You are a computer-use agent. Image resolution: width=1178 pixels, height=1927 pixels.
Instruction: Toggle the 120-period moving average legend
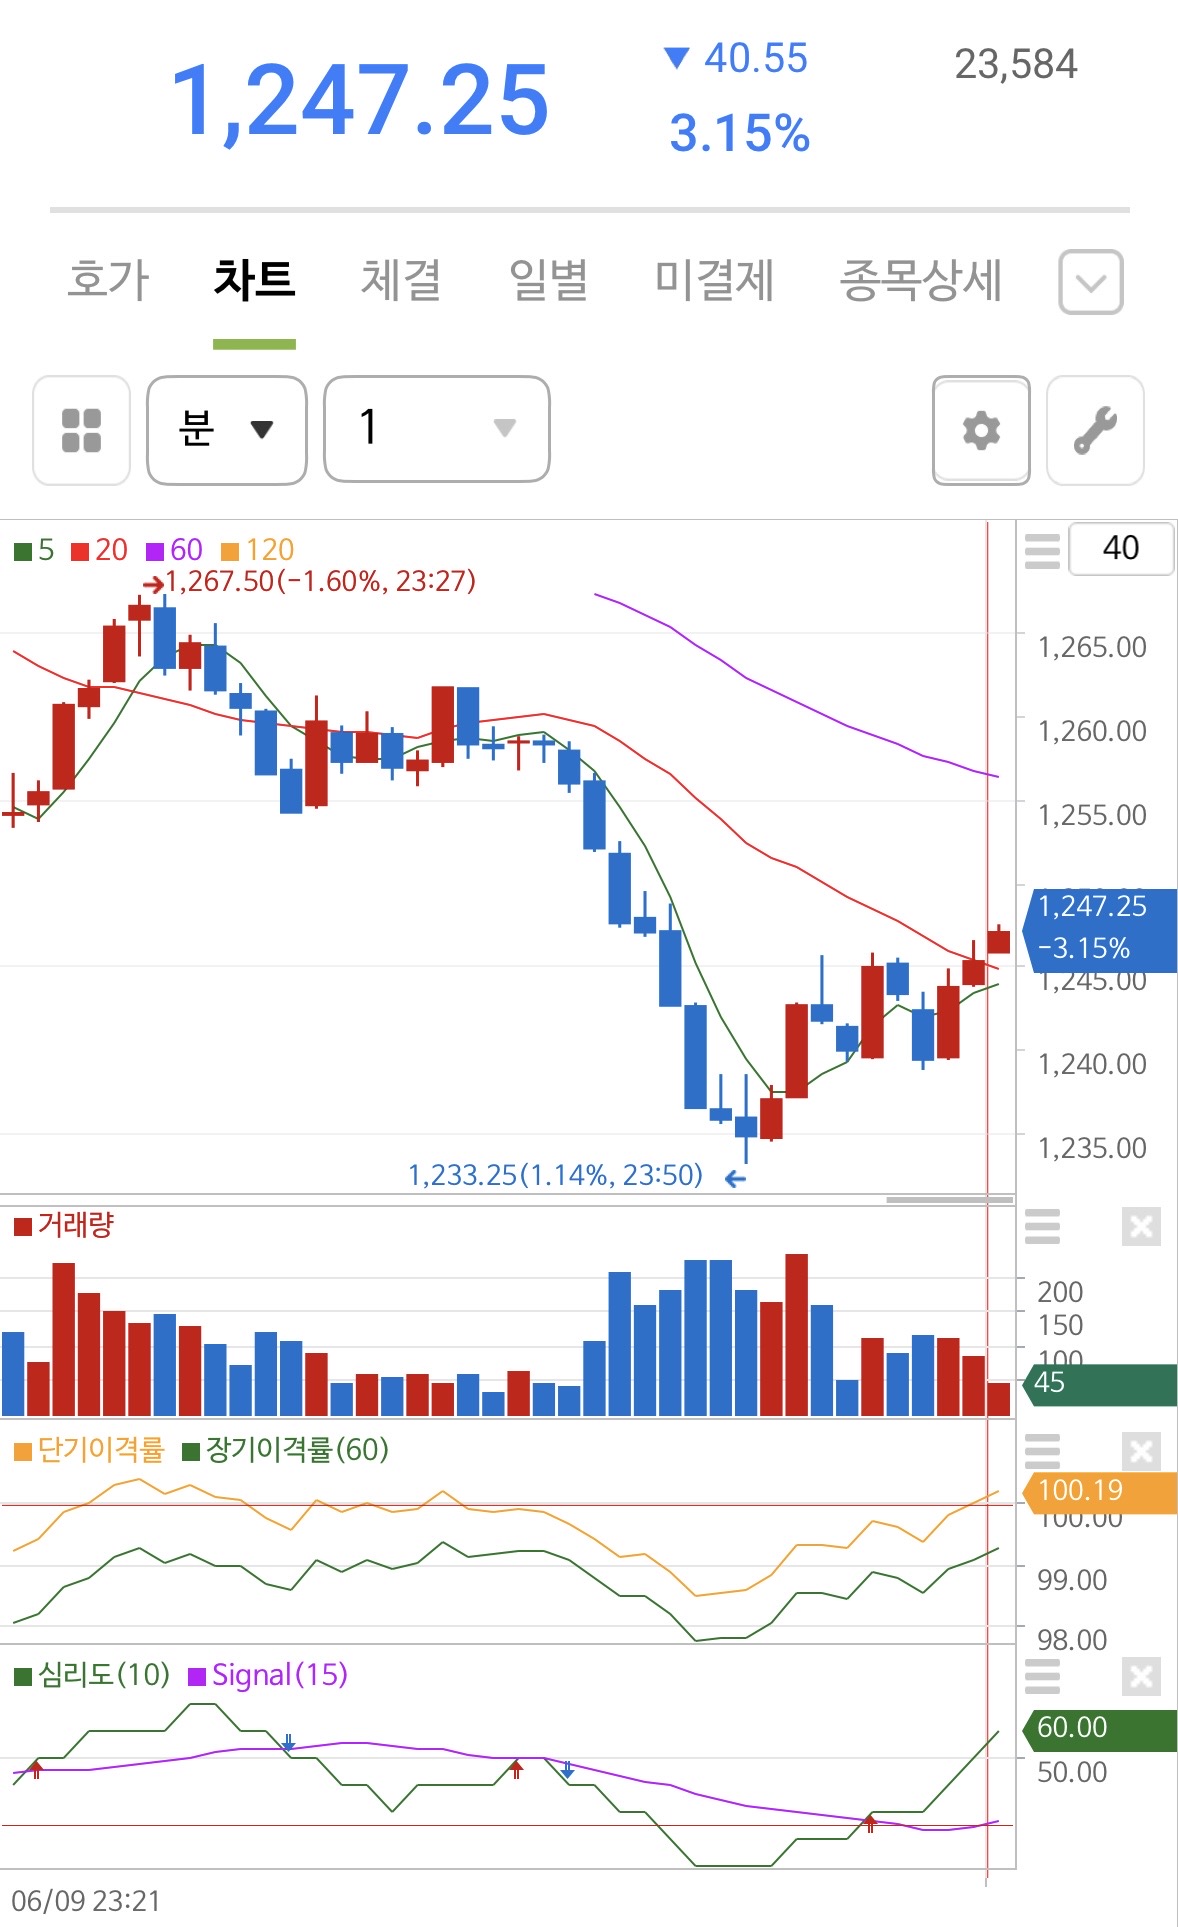257,550
